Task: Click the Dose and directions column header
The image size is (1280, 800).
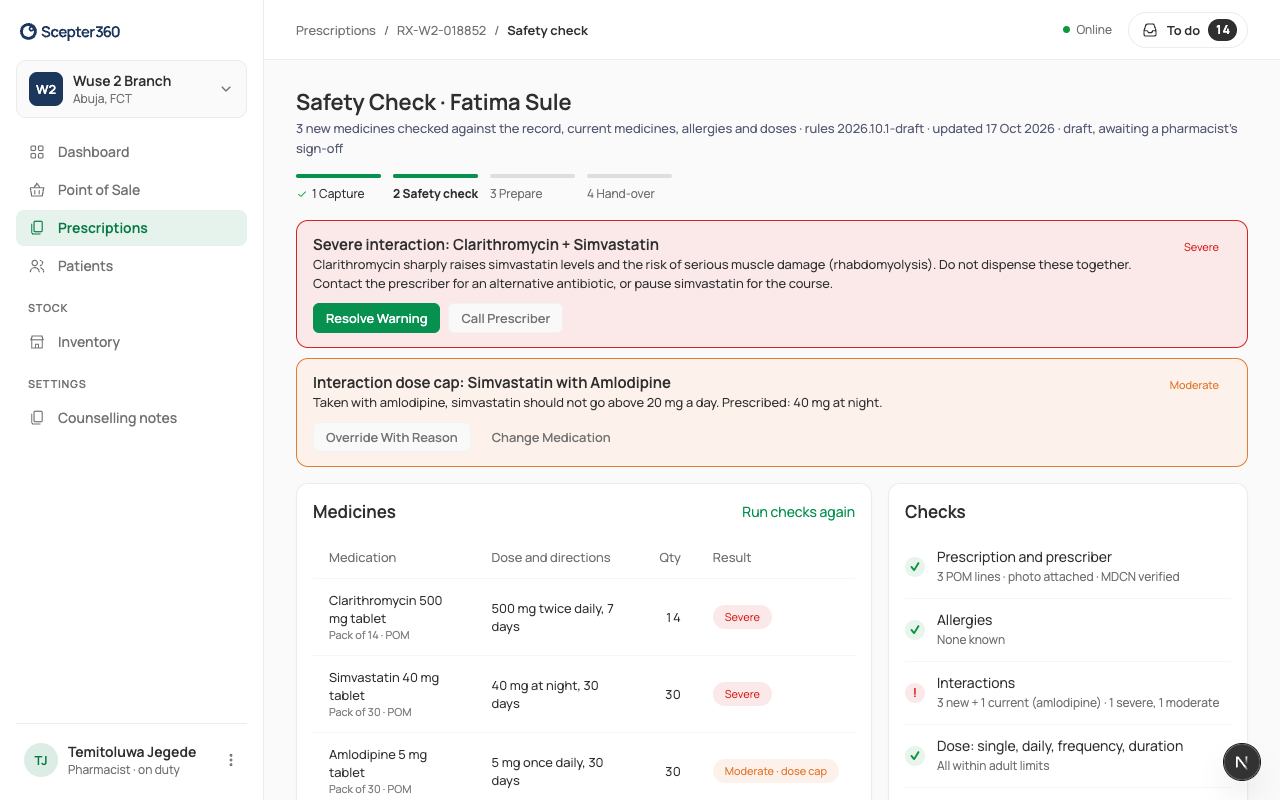Action: [551, 558]
